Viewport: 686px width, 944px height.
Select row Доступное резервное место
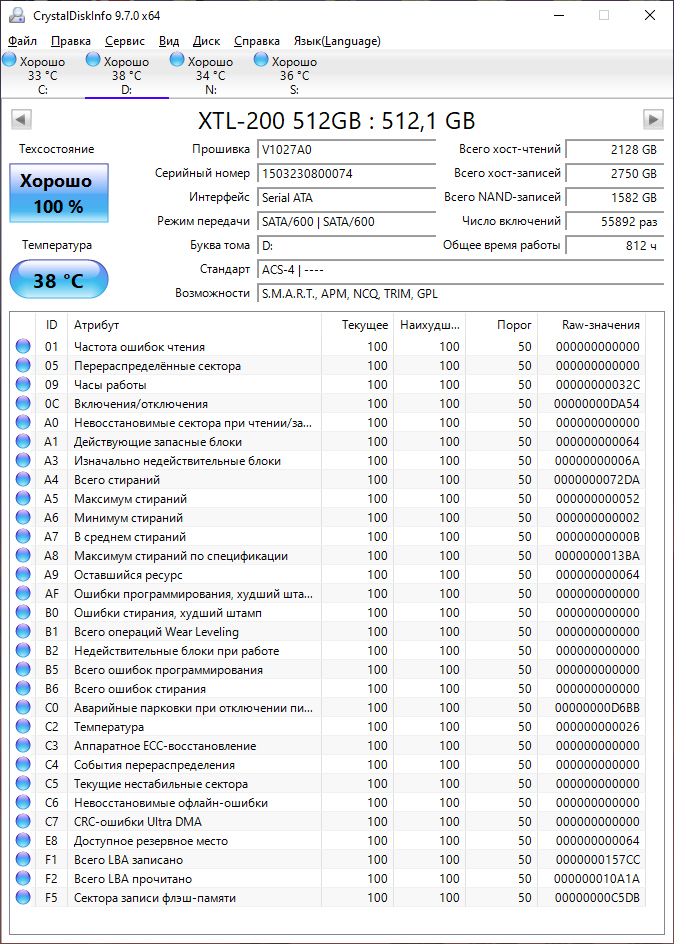(x=328, y=840)
